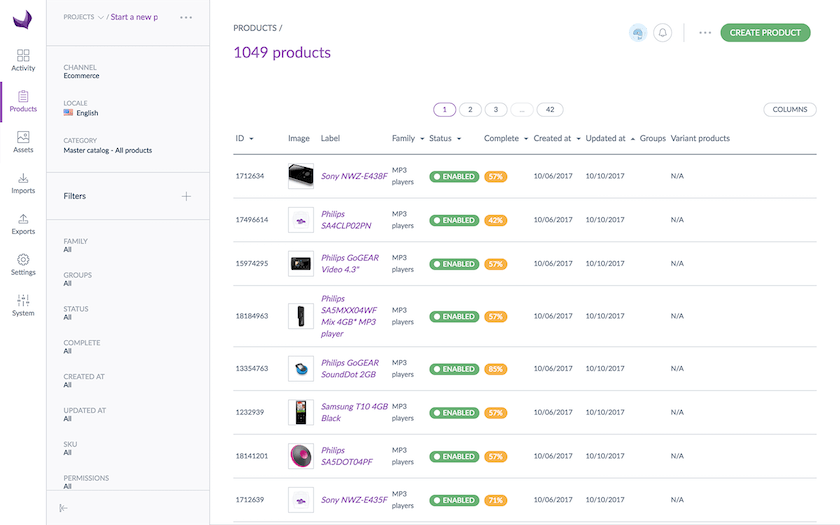Open the user avatar menu

[x=638, y=33]
